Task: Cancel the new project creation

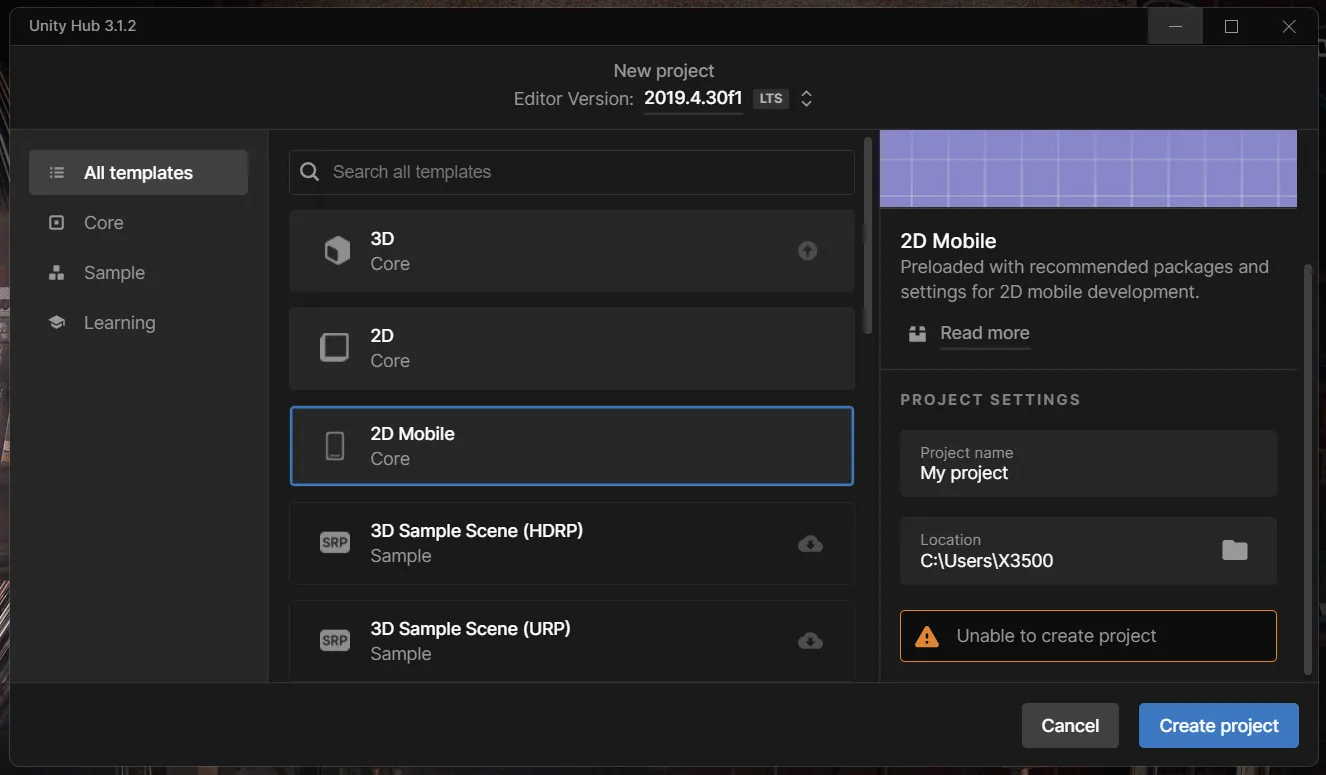Action: pyautogui.click(x=1070, y=725)
